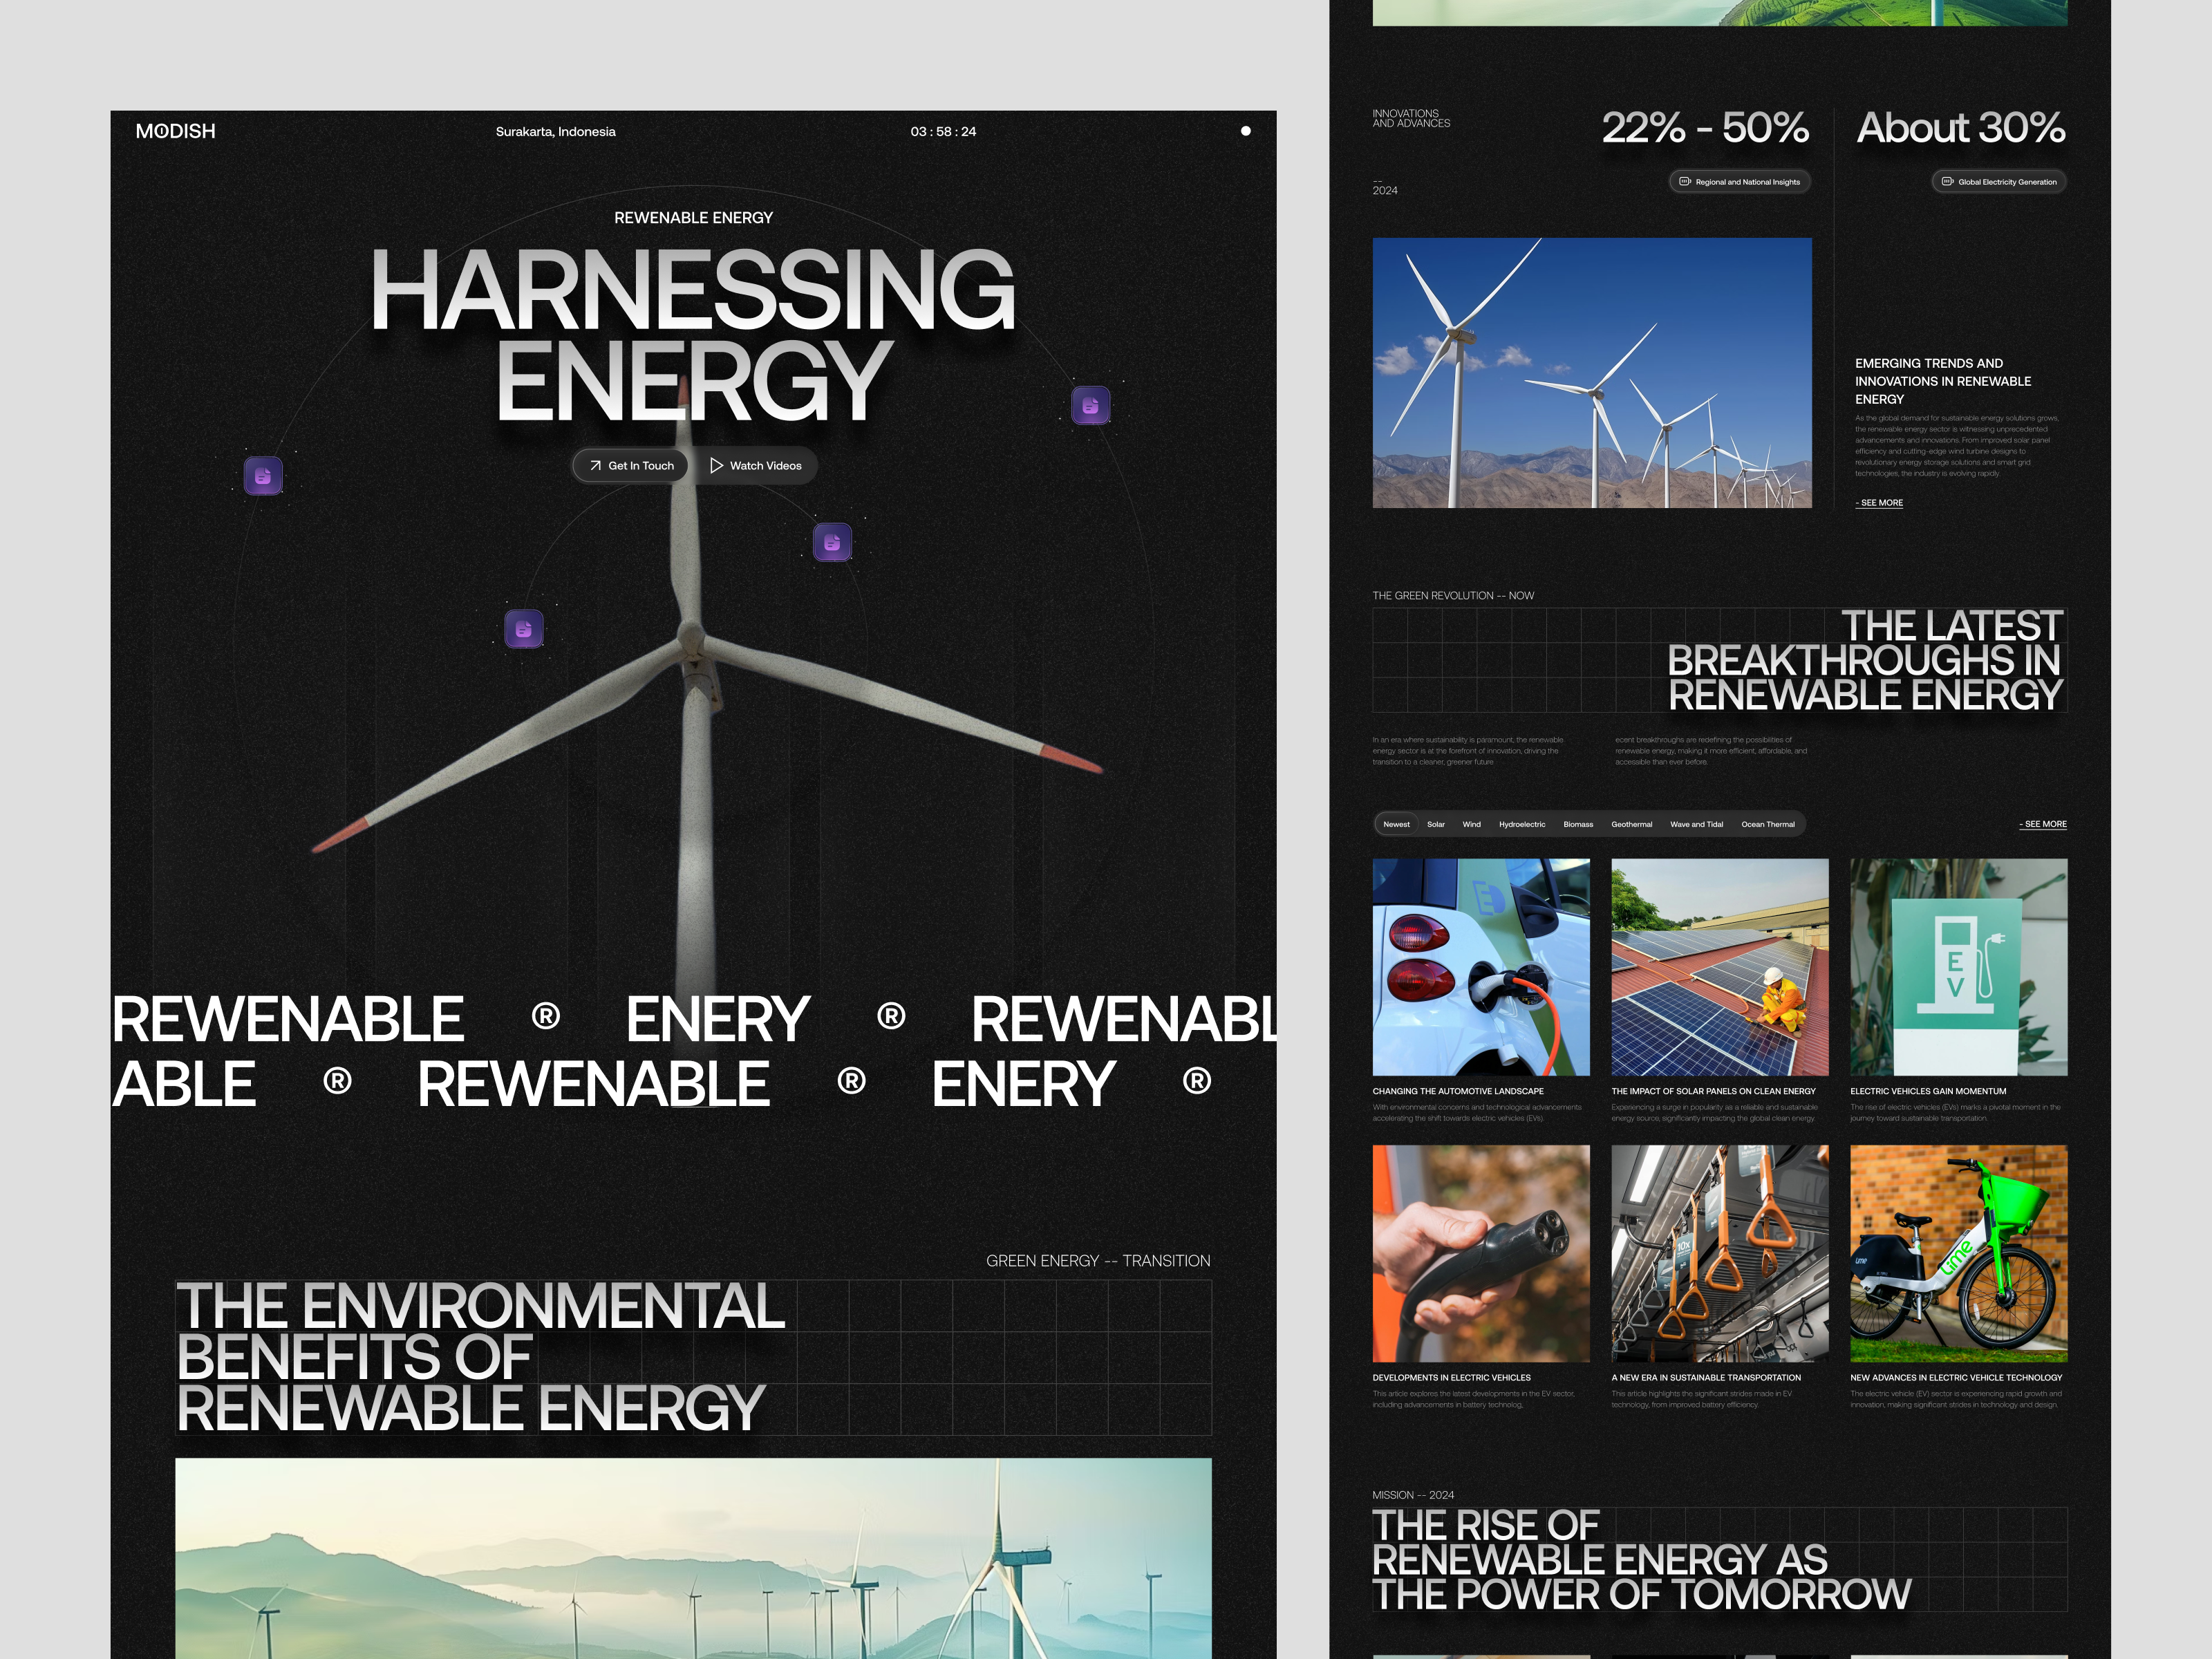Click the purple energy icon near the turbine hub
2212x1659 pixels.
(833, 543)
